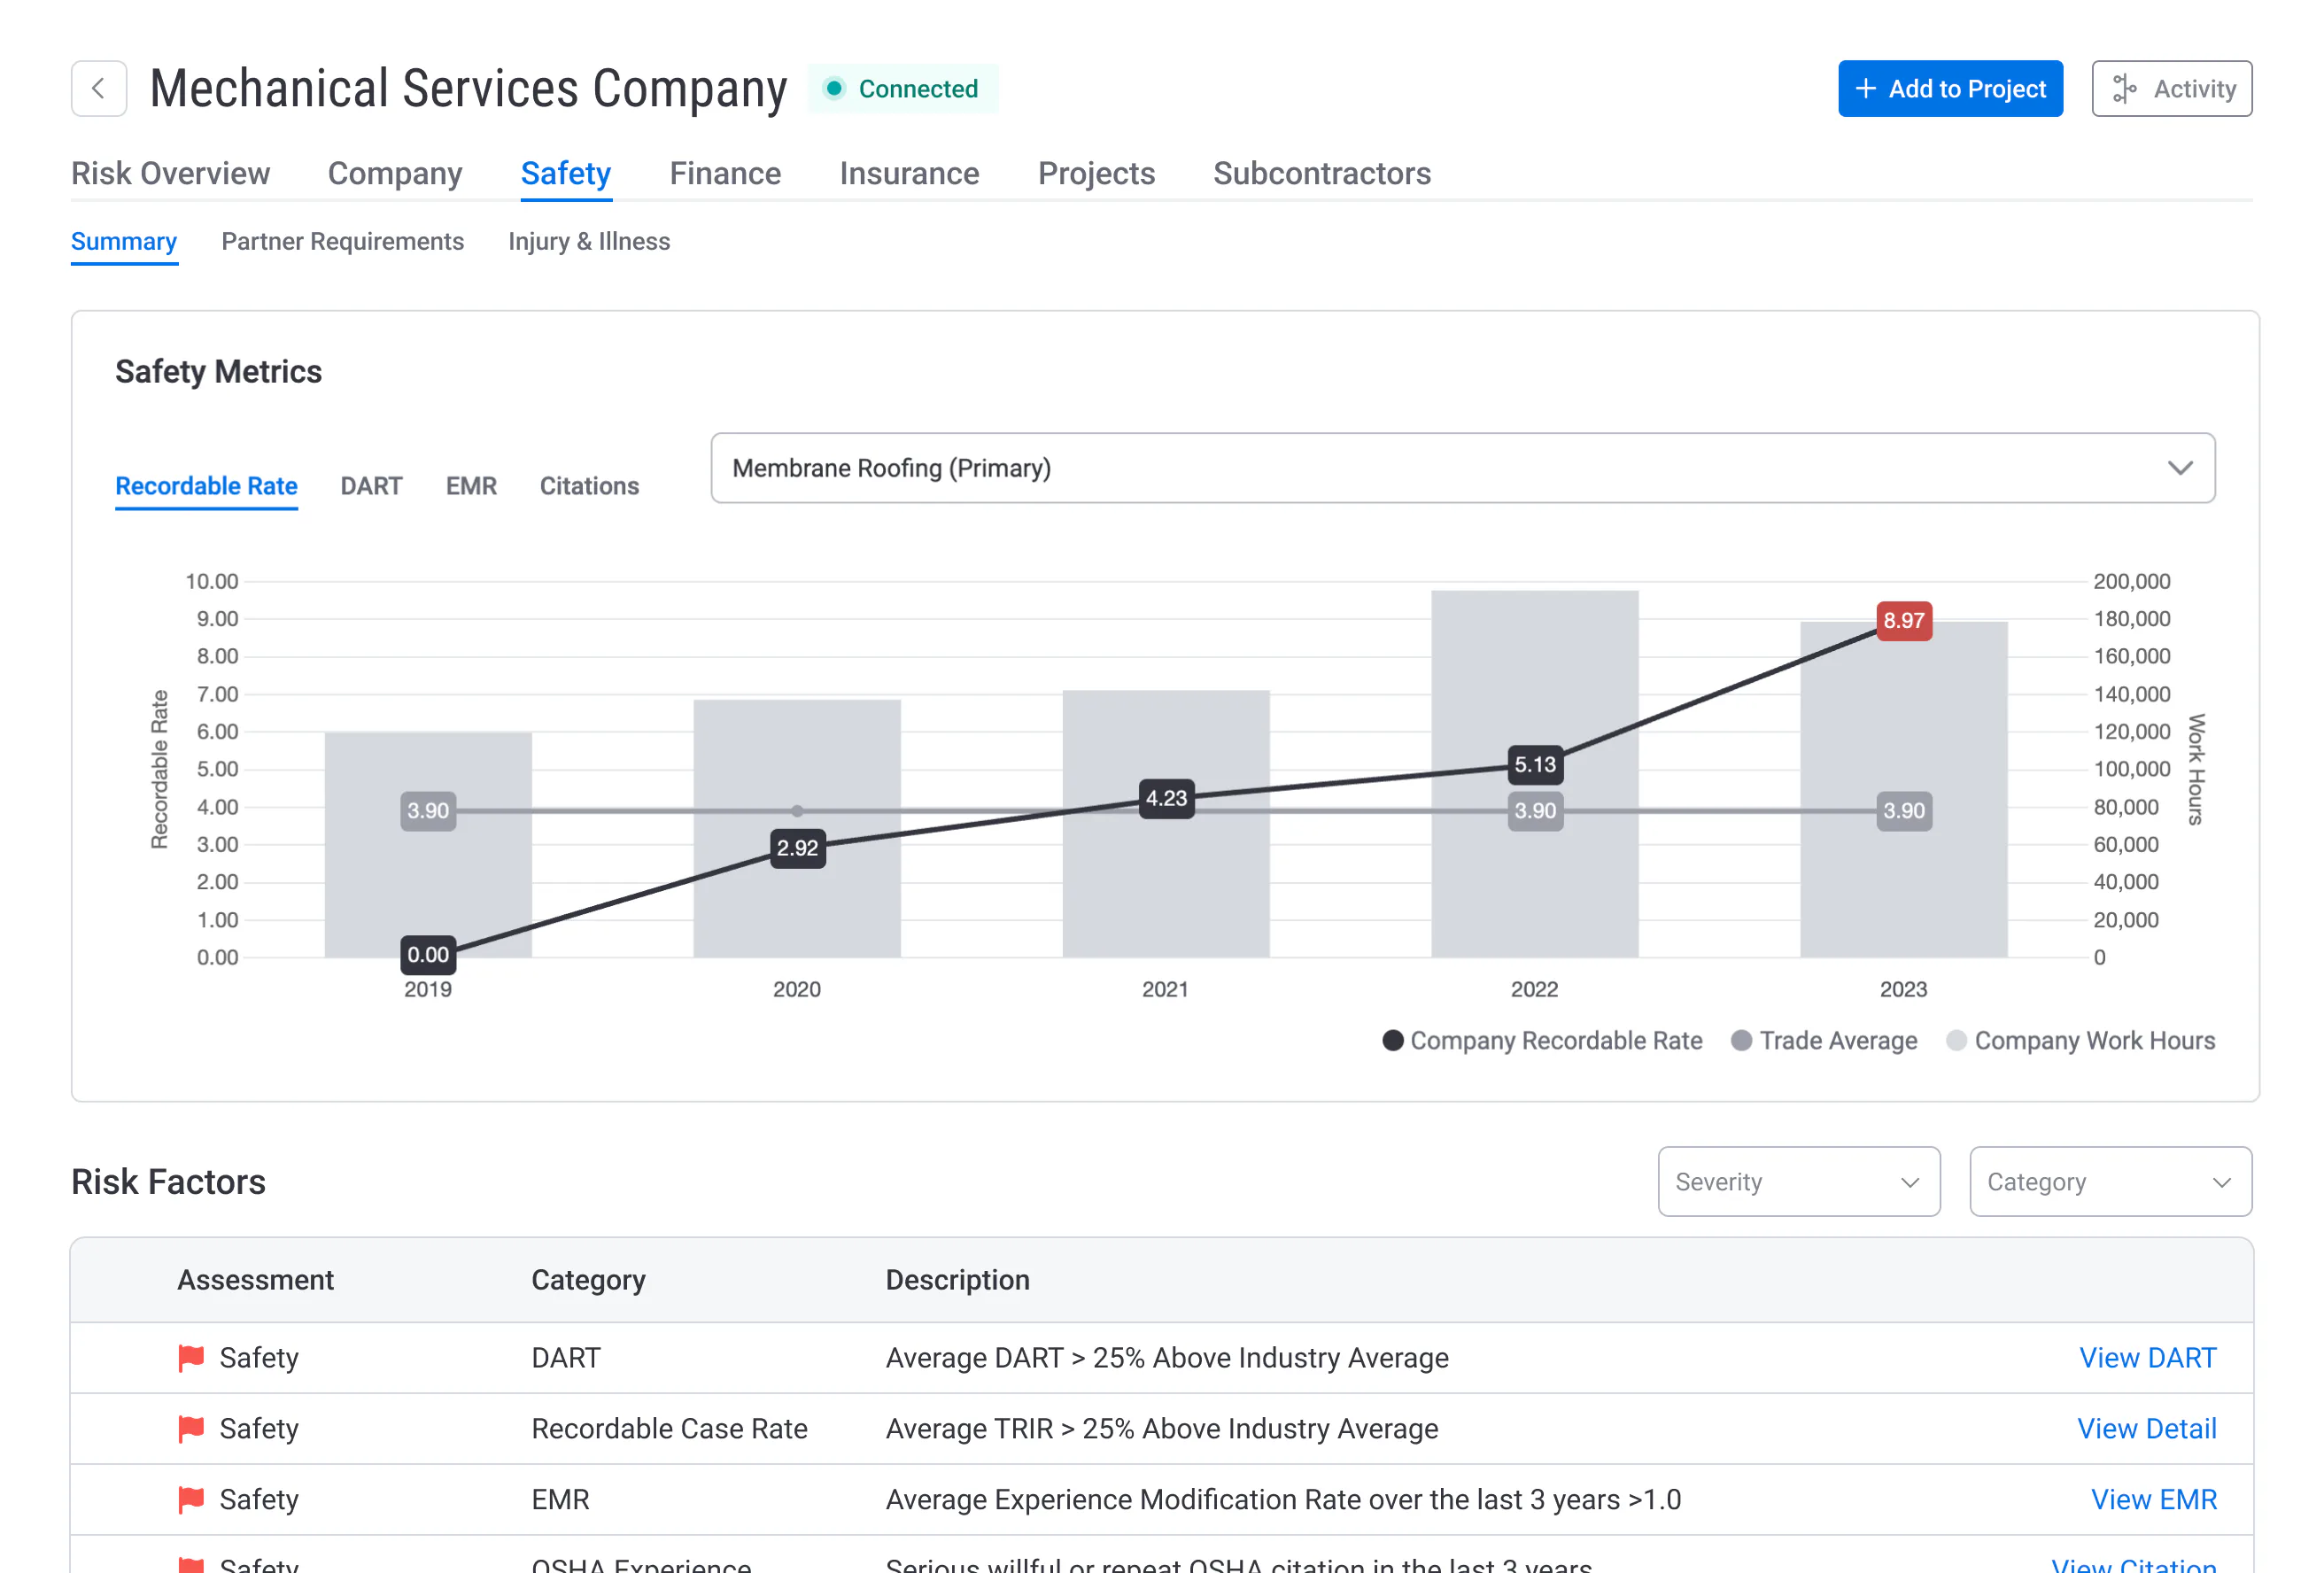Select the Recordable Rate metric tab
This screenshot has width=2324, height=1573.
[x=206, y=486]
